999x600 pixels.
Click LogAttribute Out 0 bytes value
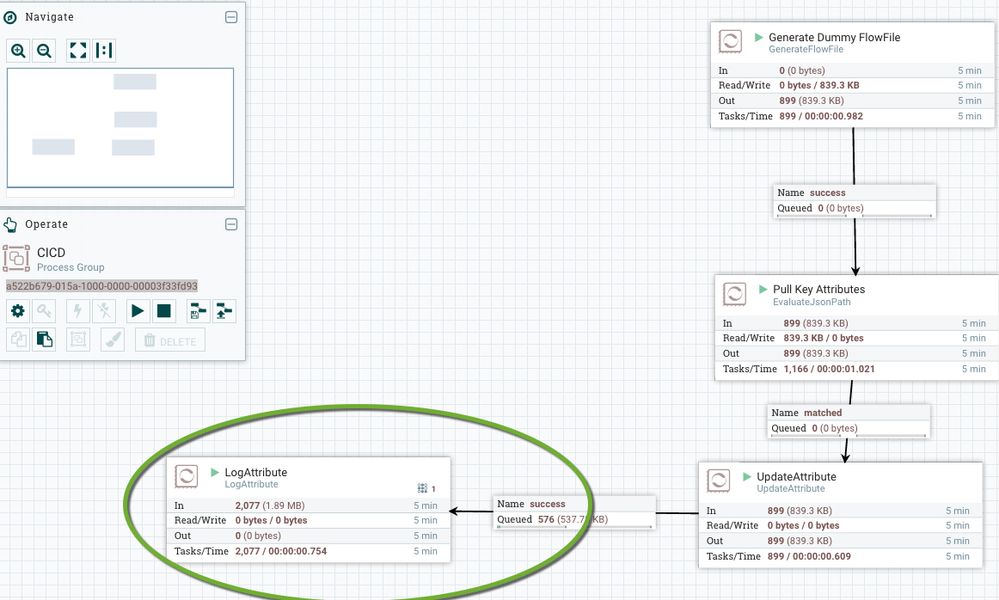click(257, 536)
